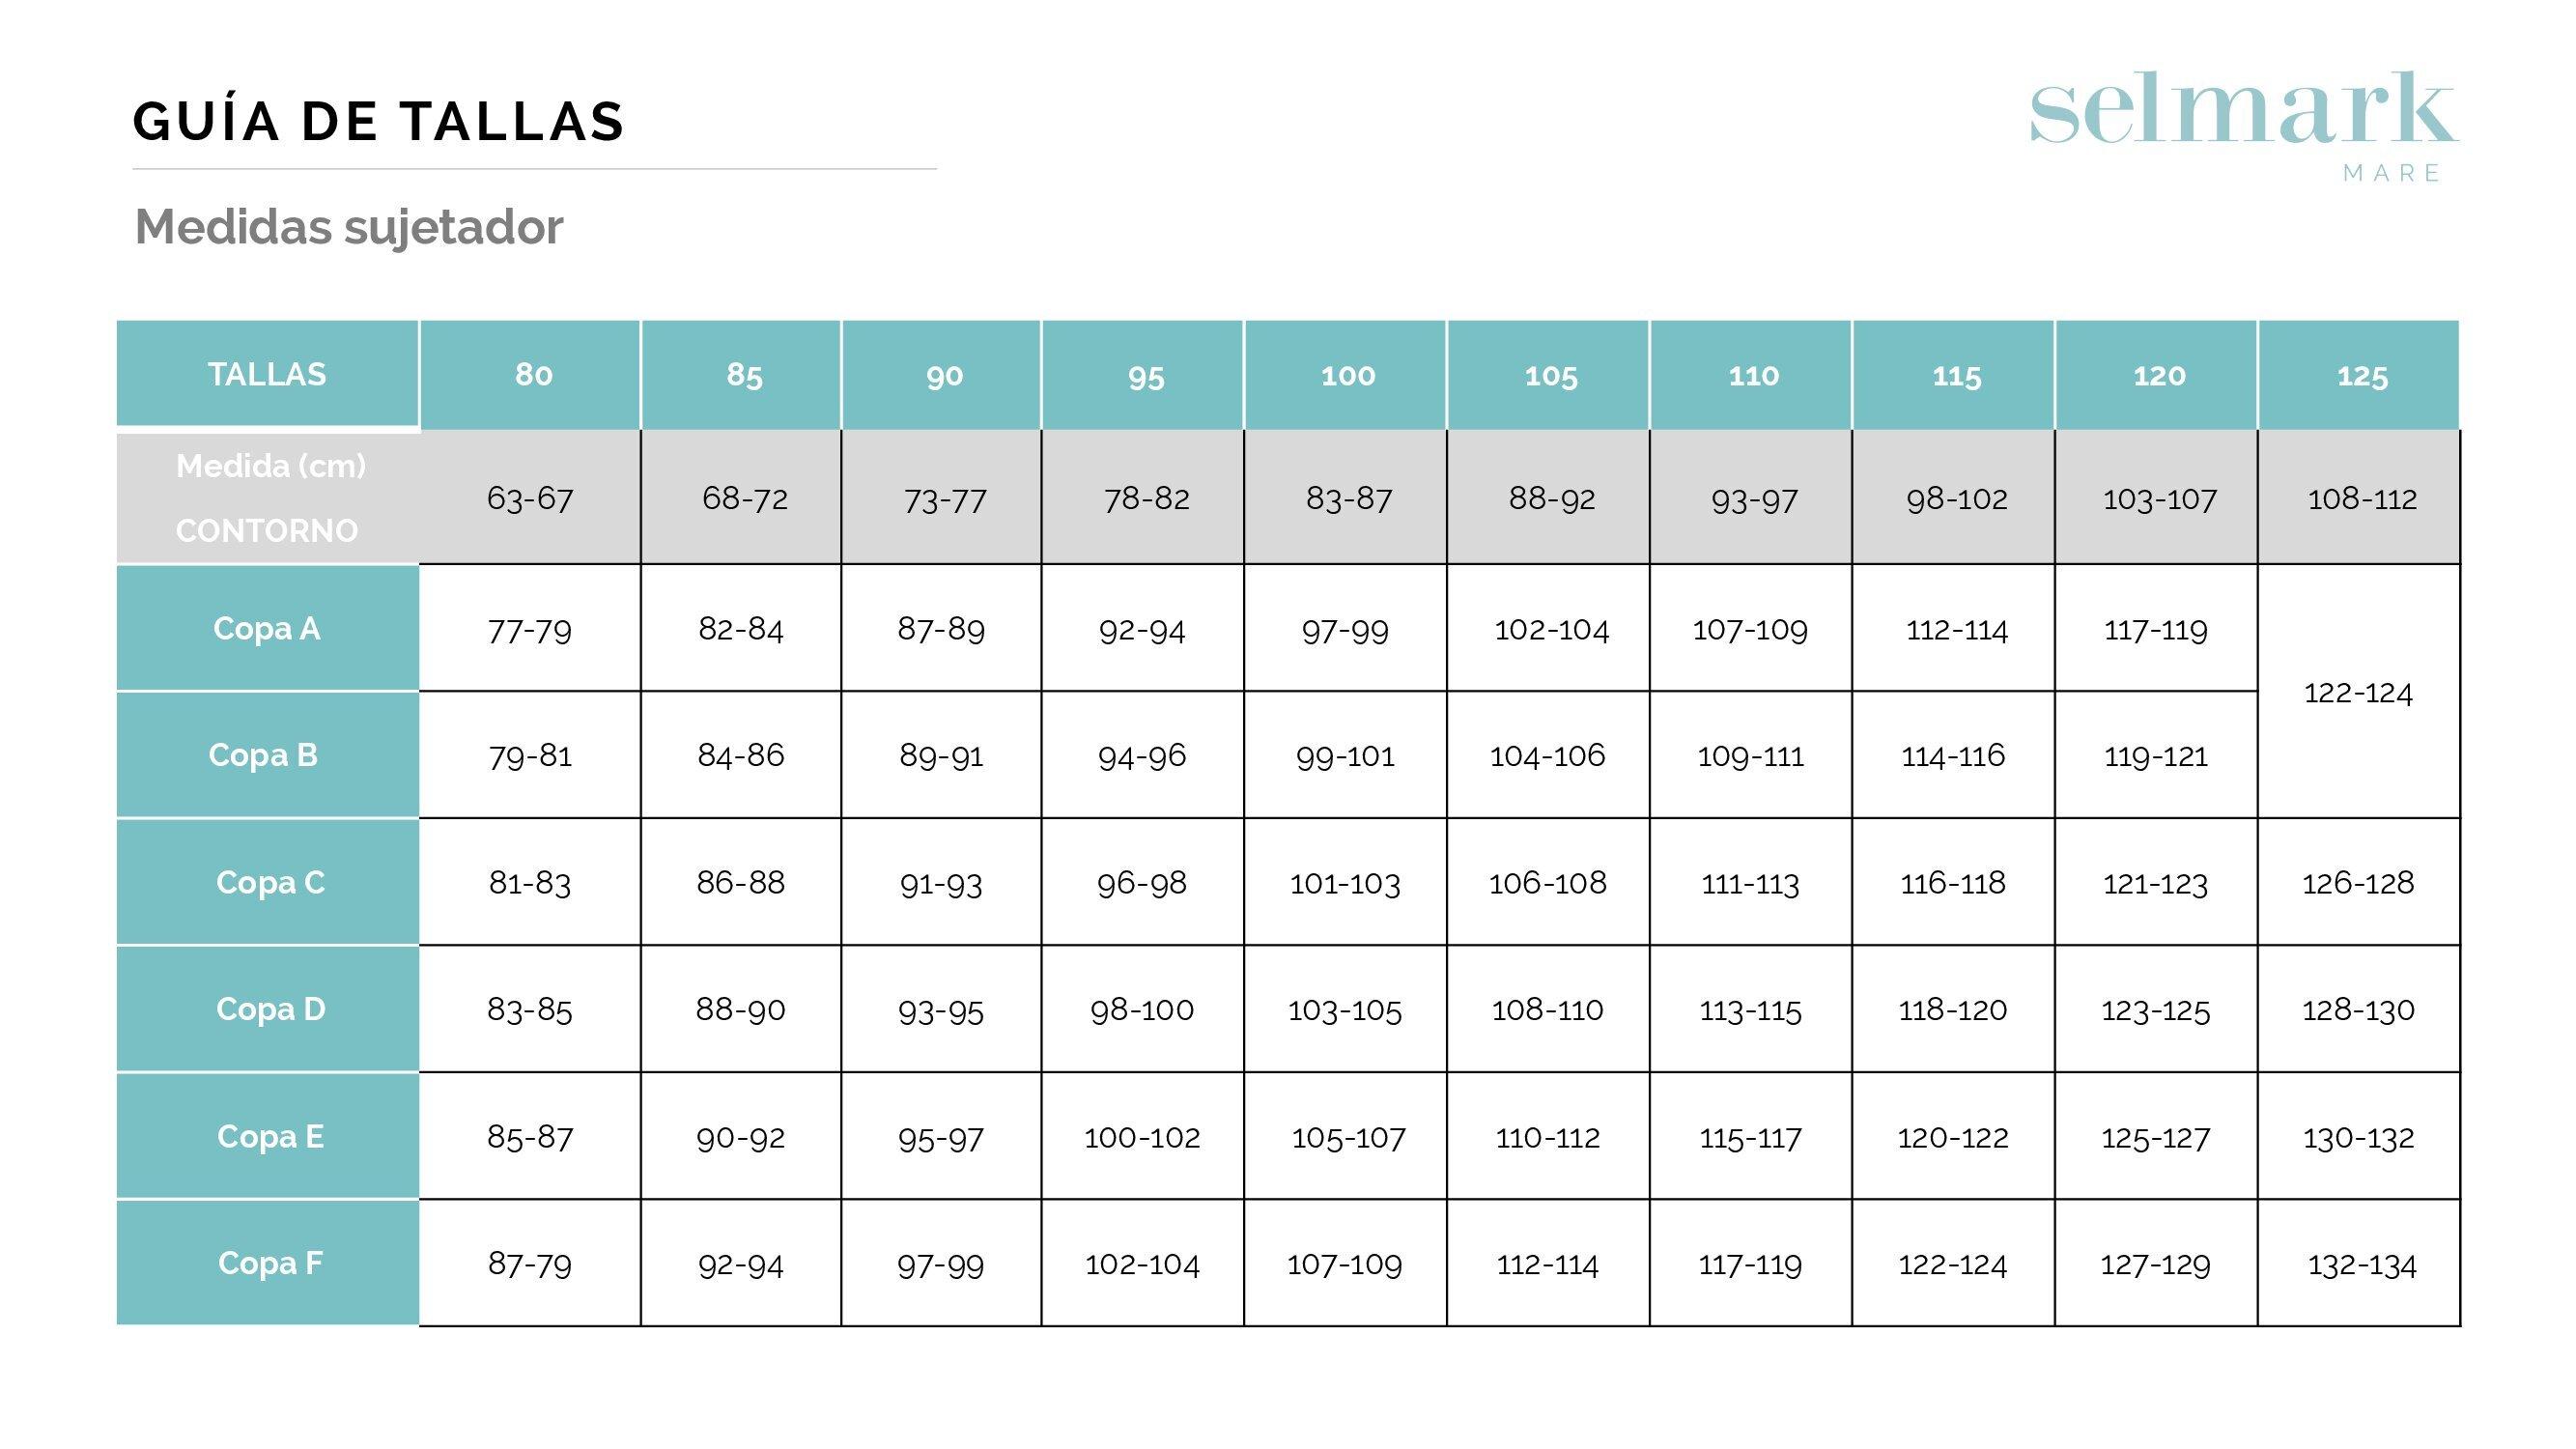Select the Copa B 79-81 cell
This screenshot has width=2576, height=1449.
(530, 755)
